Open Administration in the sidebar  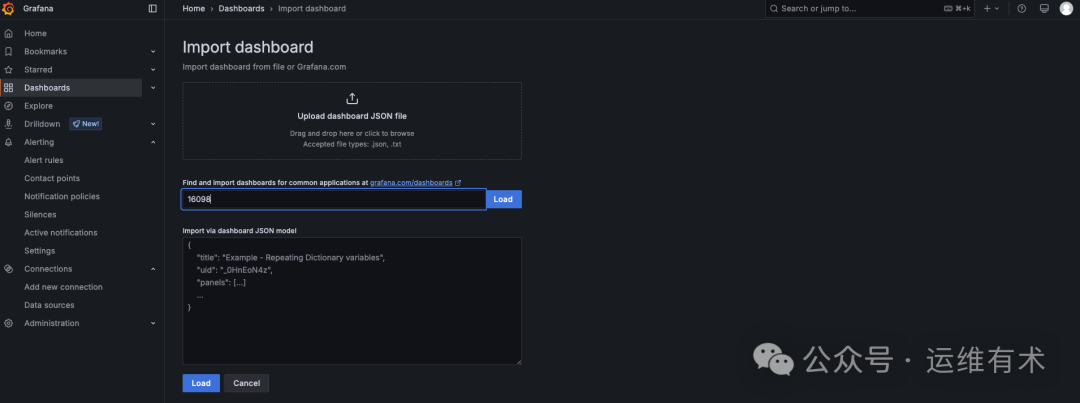pos(52,323)
